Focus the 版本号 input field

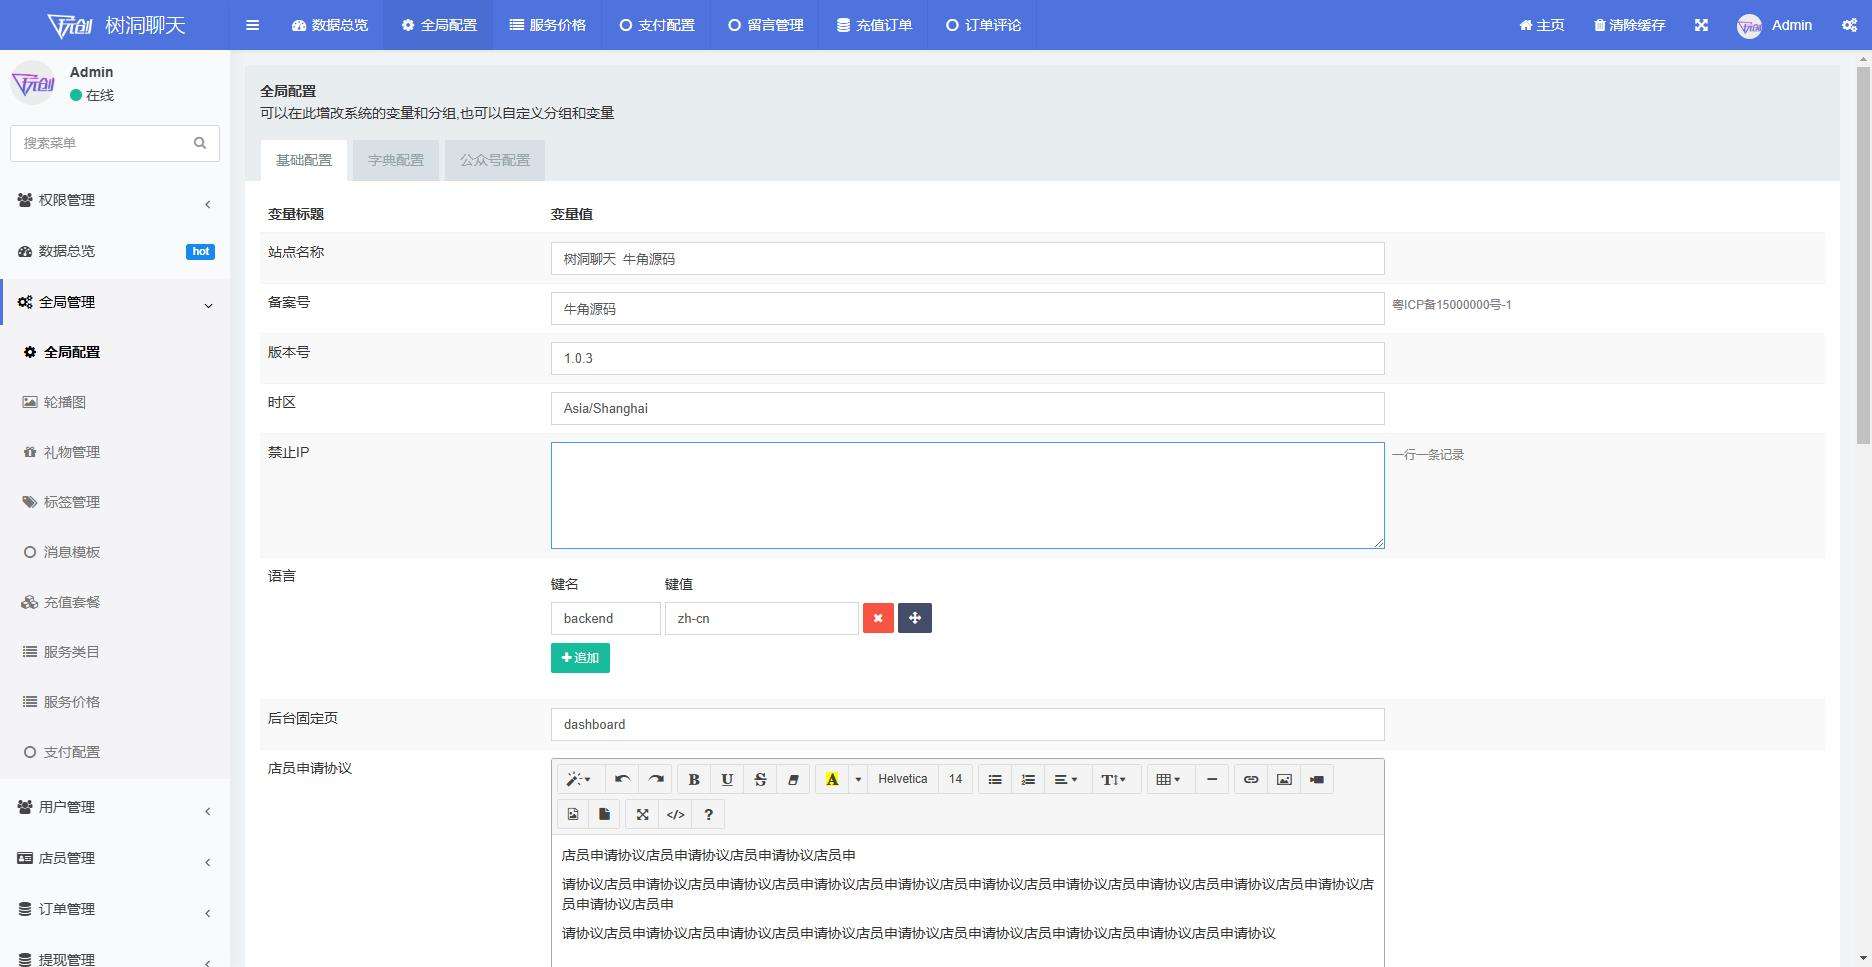(967, 358)
